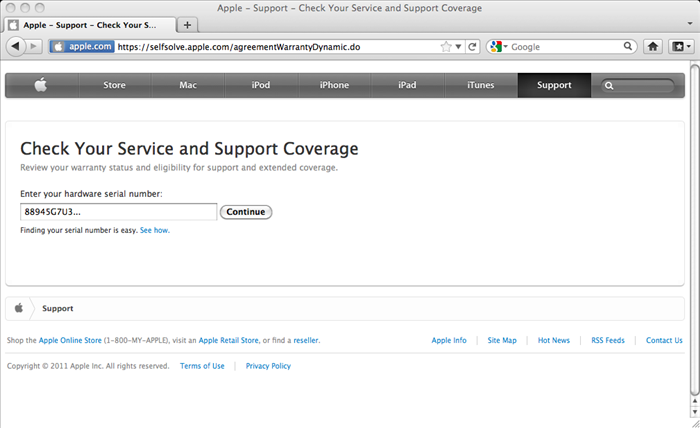
Task: Click the browser forward arrow
Action: click(x=34, y=46)
